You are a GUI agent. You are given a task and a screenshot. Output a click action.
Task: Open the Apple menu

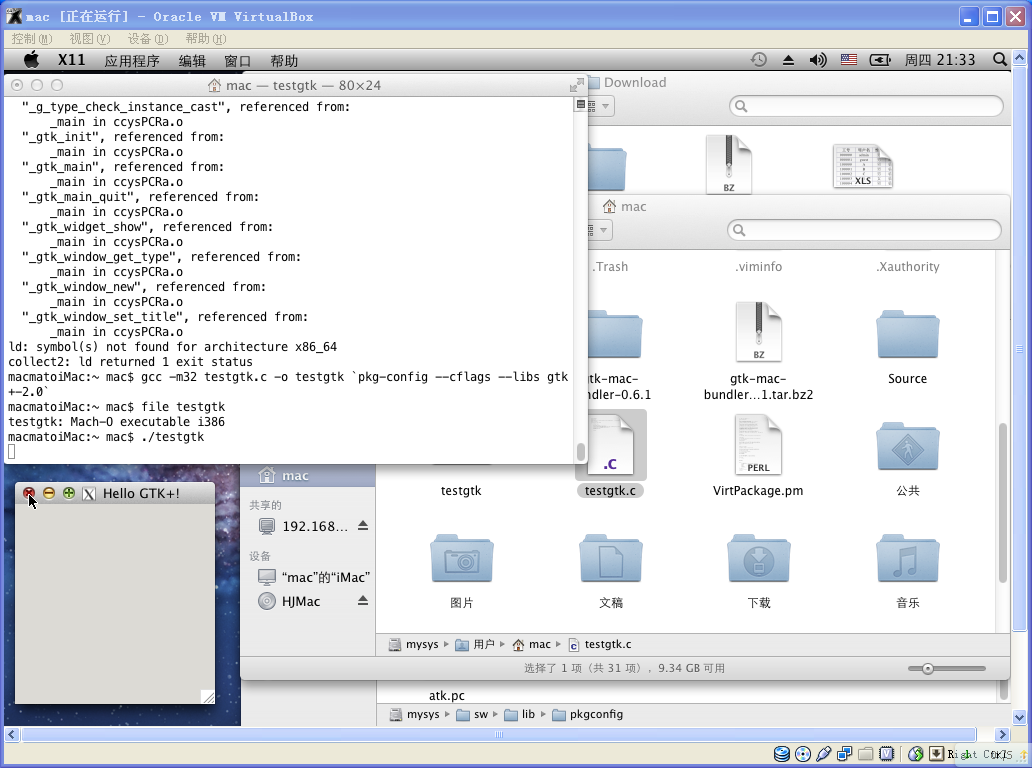coord(31,60)
